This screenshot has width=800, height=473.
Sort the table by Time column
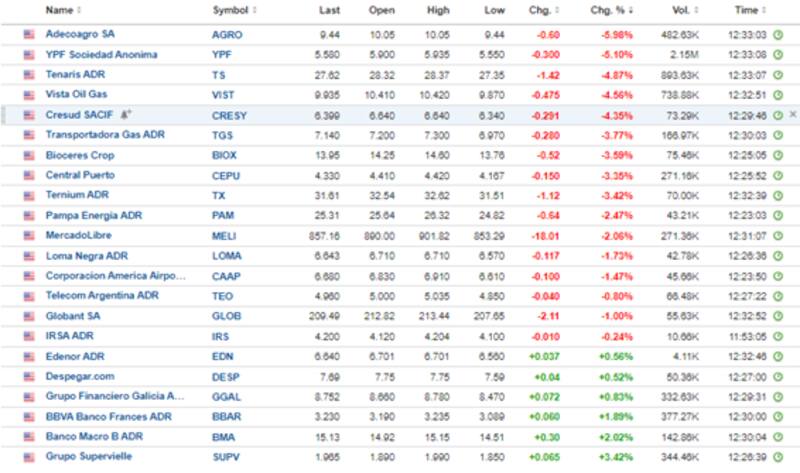point(746,10)
